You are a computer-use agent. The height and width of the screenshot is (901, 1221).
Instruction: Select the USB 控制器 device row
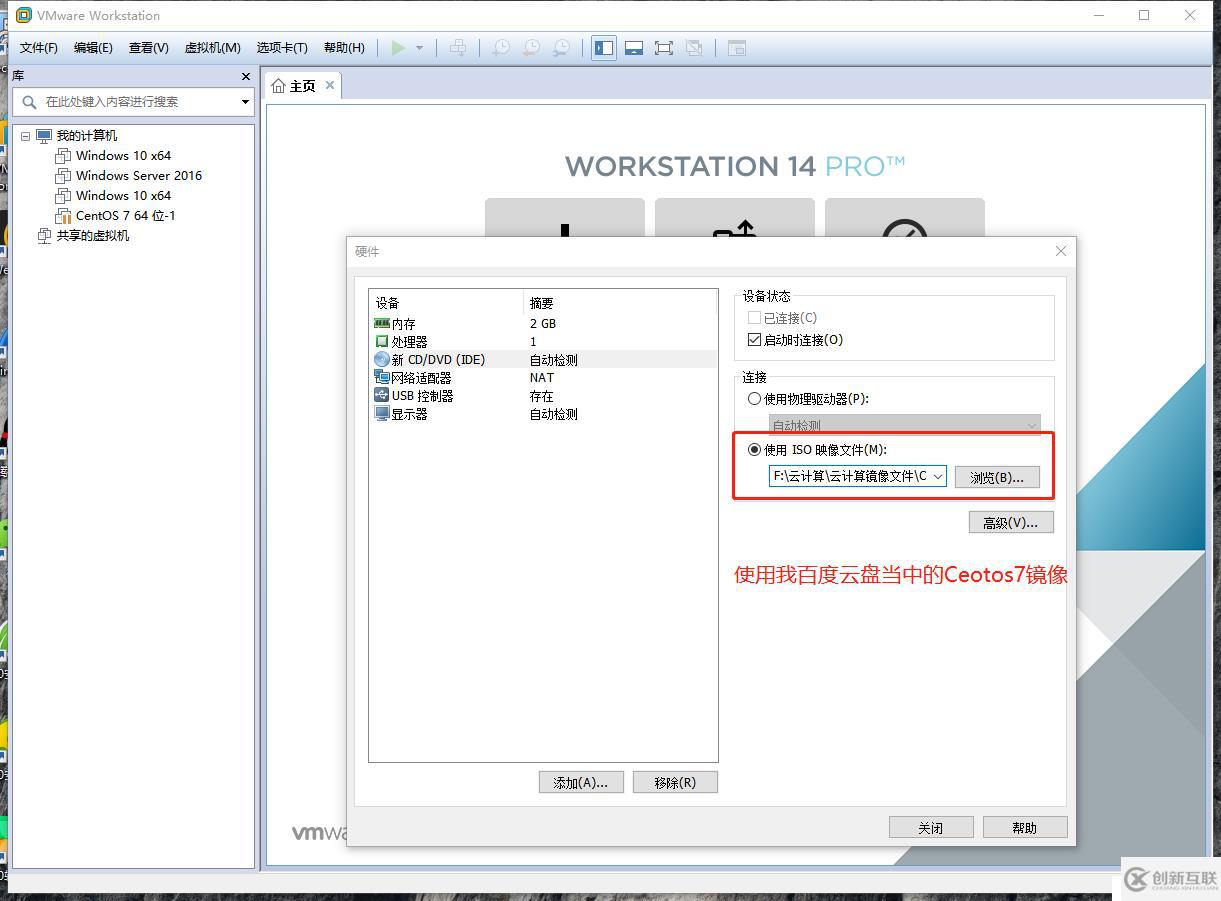[x=543, y=396]
